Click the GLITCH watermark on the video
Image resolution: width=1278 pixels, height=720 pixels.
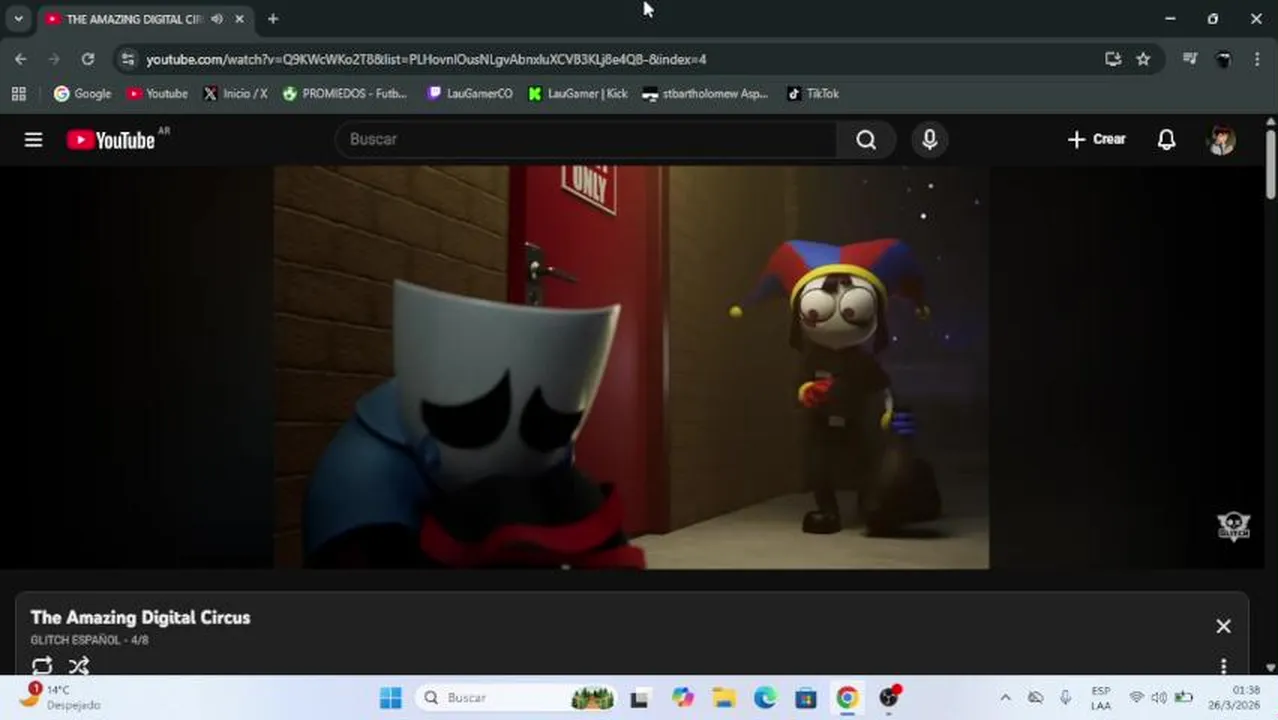point(1234,526)
